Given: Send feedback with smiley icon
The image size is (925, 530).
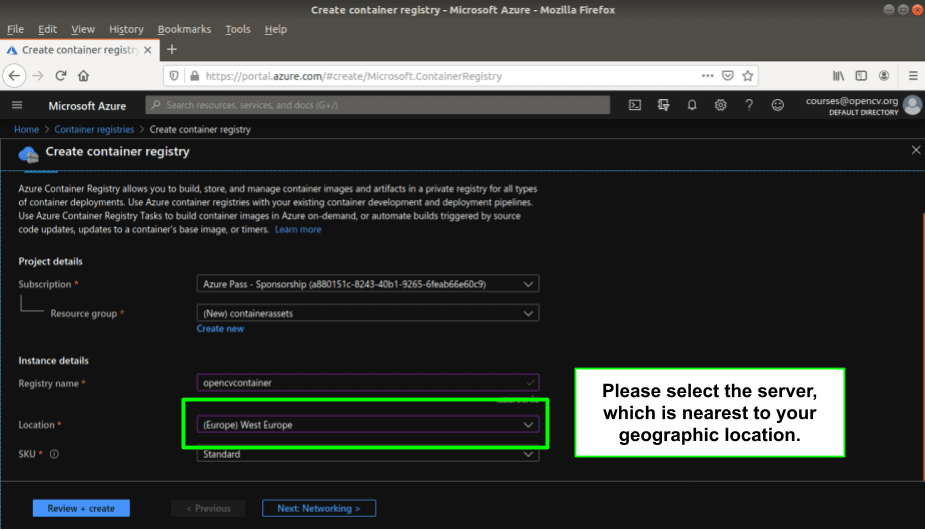Looking at the screenshot, I should pyautogui.click(x=778, y=105).
